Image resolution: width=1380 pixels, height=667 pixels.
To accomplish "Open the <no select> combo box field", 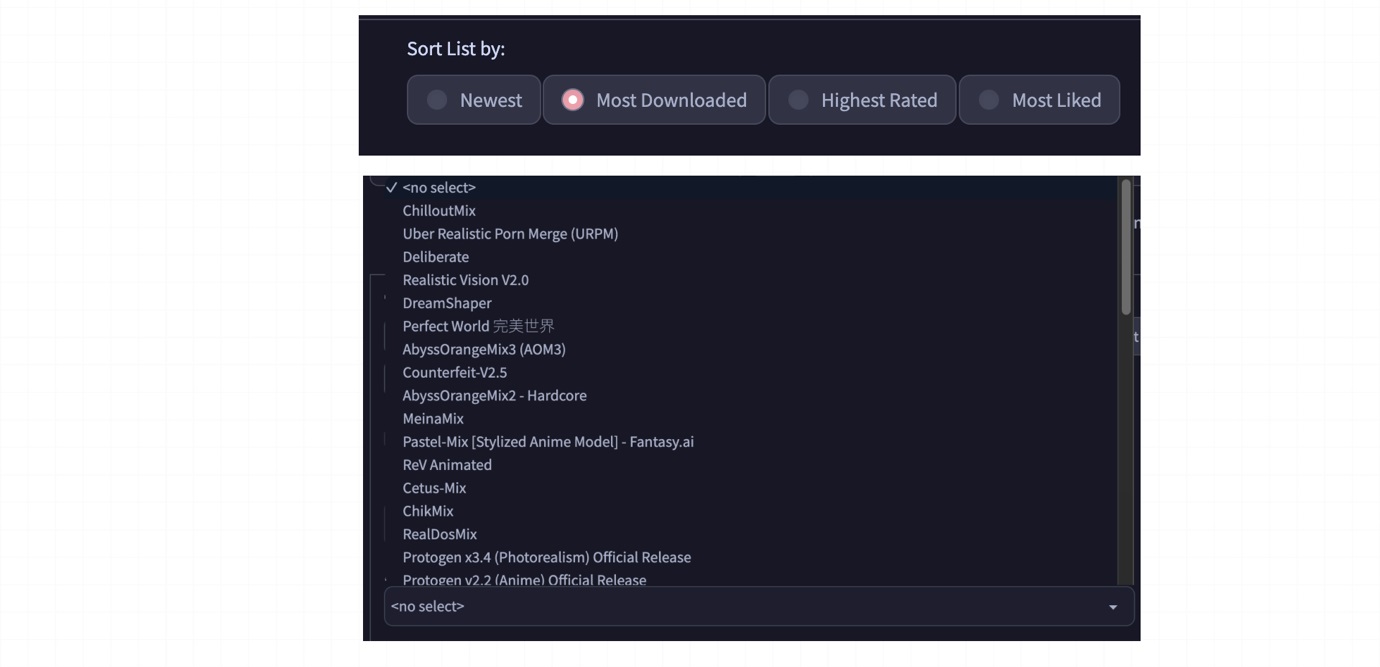I will [x=740, y=607].
